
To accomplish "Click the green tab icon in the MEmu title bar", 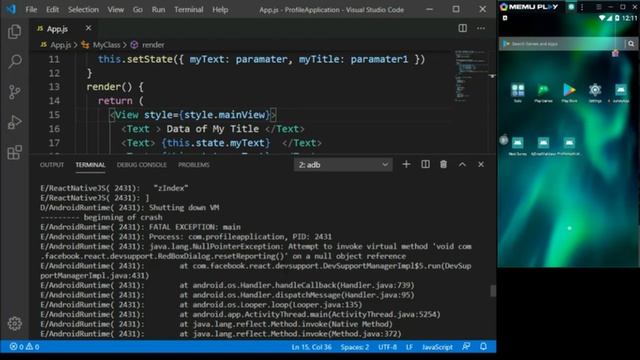I will click(x=571, y=7).
